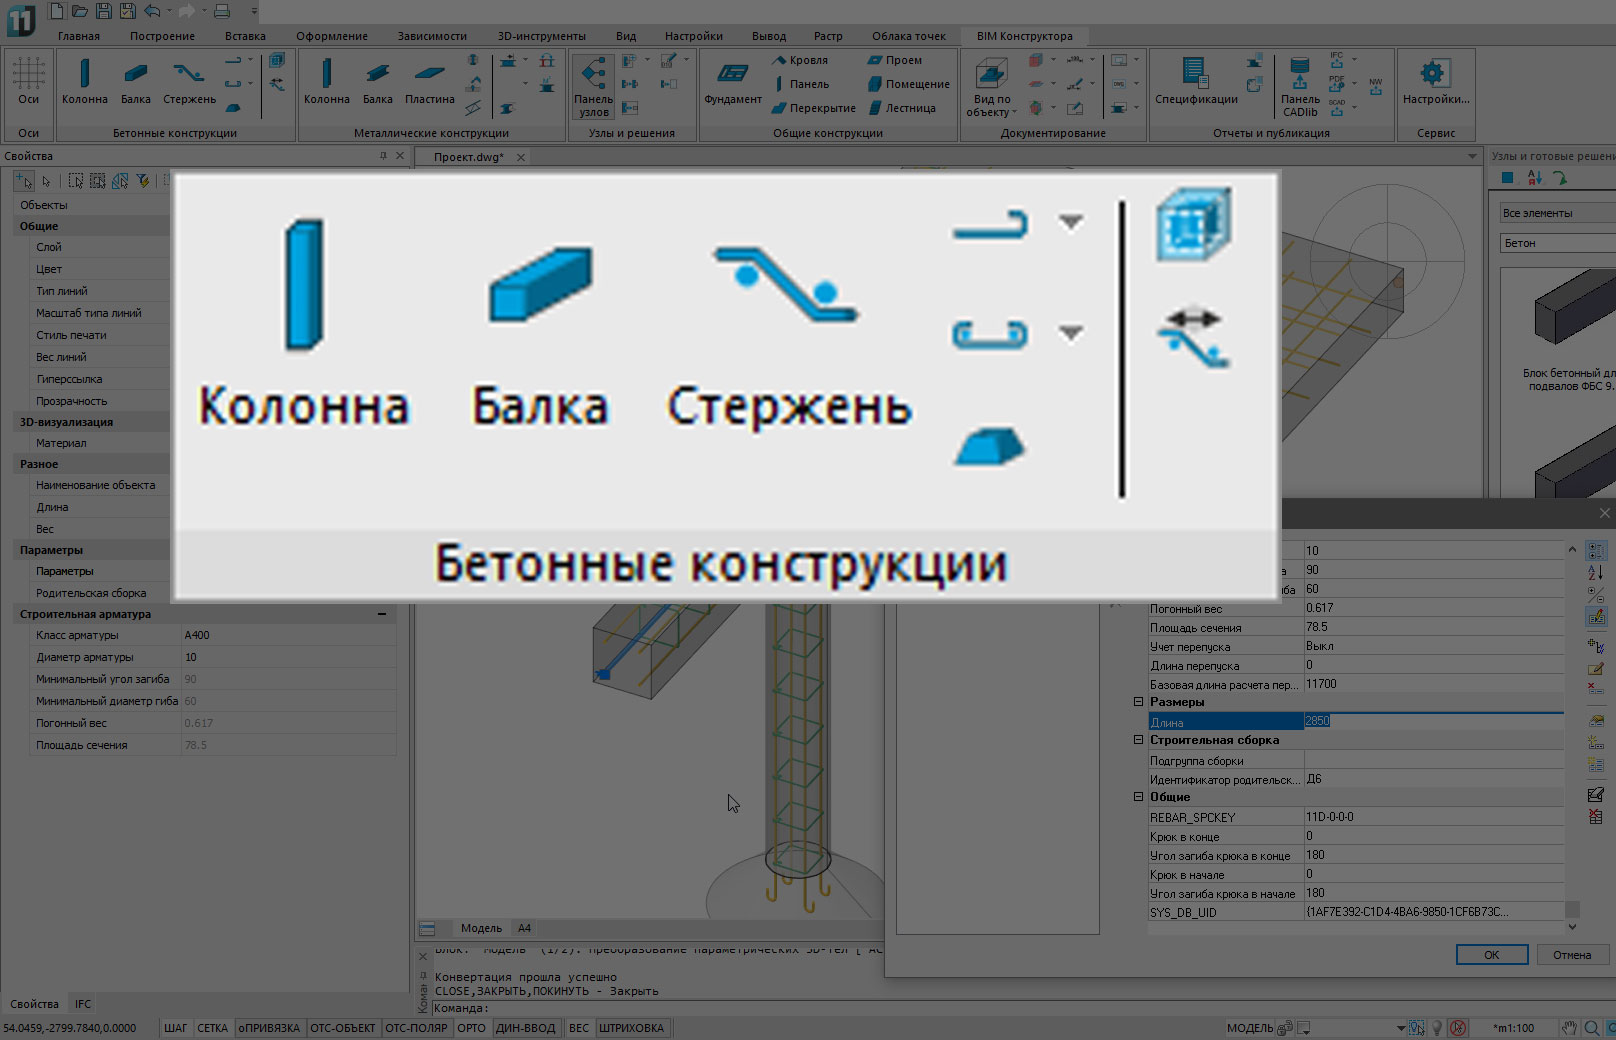Click the categorized view icon atop dialog toolbar
The width and height of the screenshot is (1616, 1040).
[x=1596, y=551]
